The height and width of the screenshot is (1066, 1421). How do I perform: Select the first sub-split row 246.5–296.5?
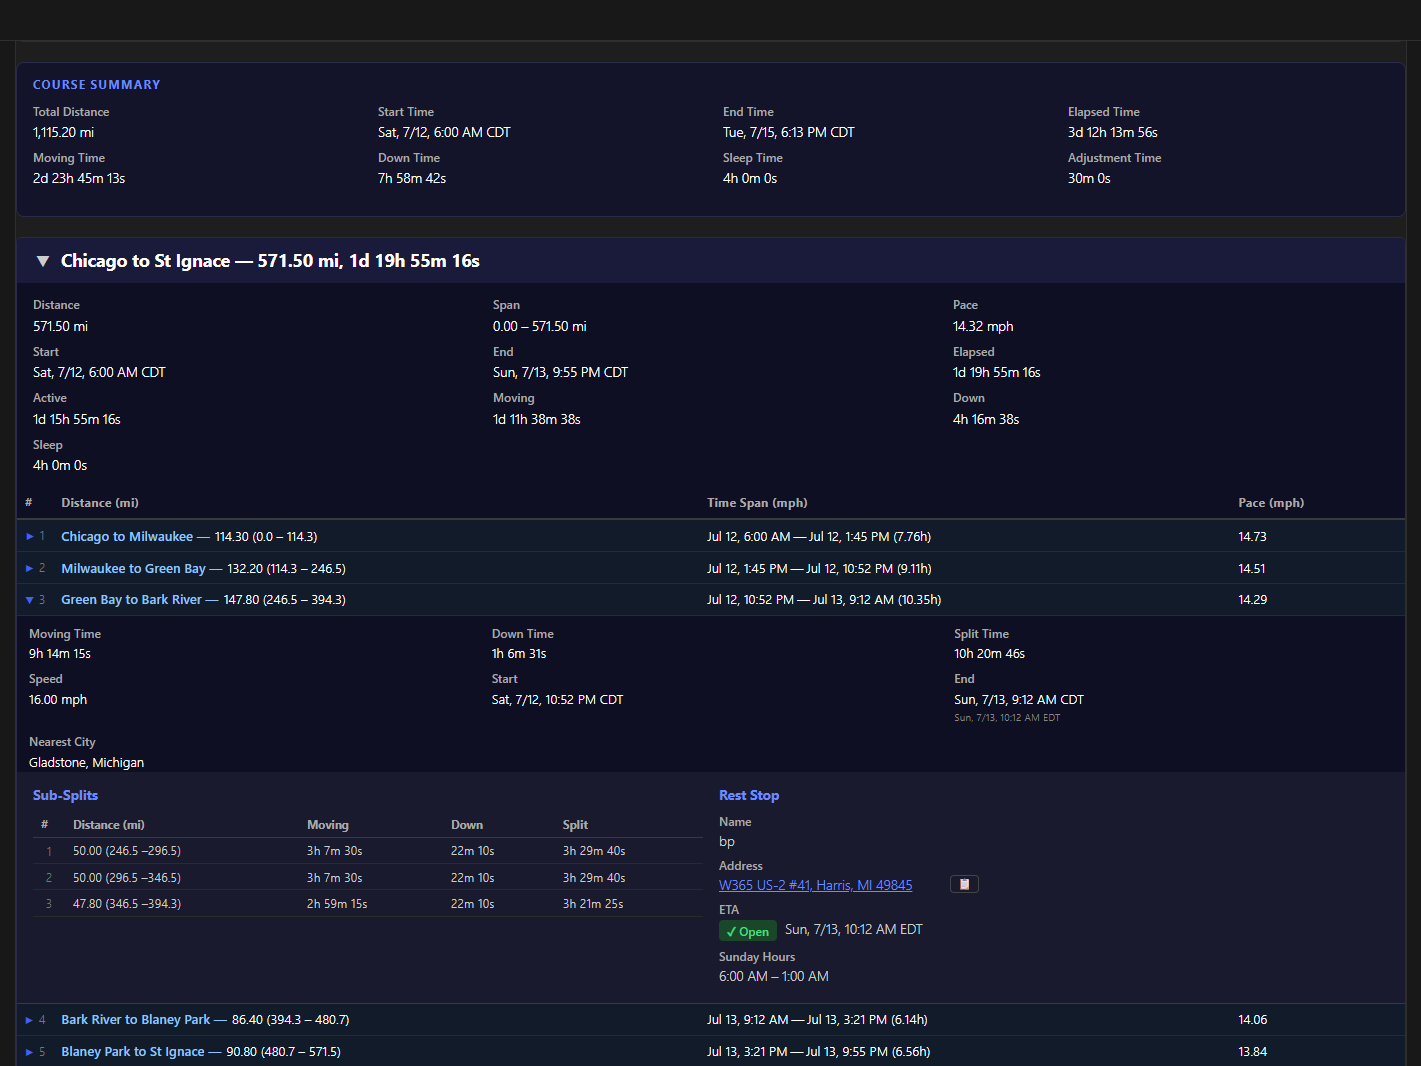(127, 851)
